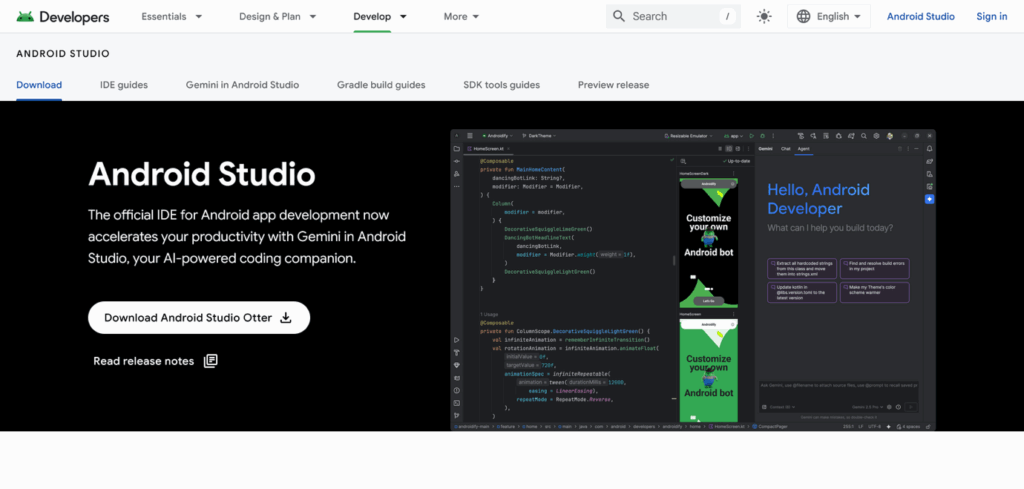Open the Read release notes link

144,361
